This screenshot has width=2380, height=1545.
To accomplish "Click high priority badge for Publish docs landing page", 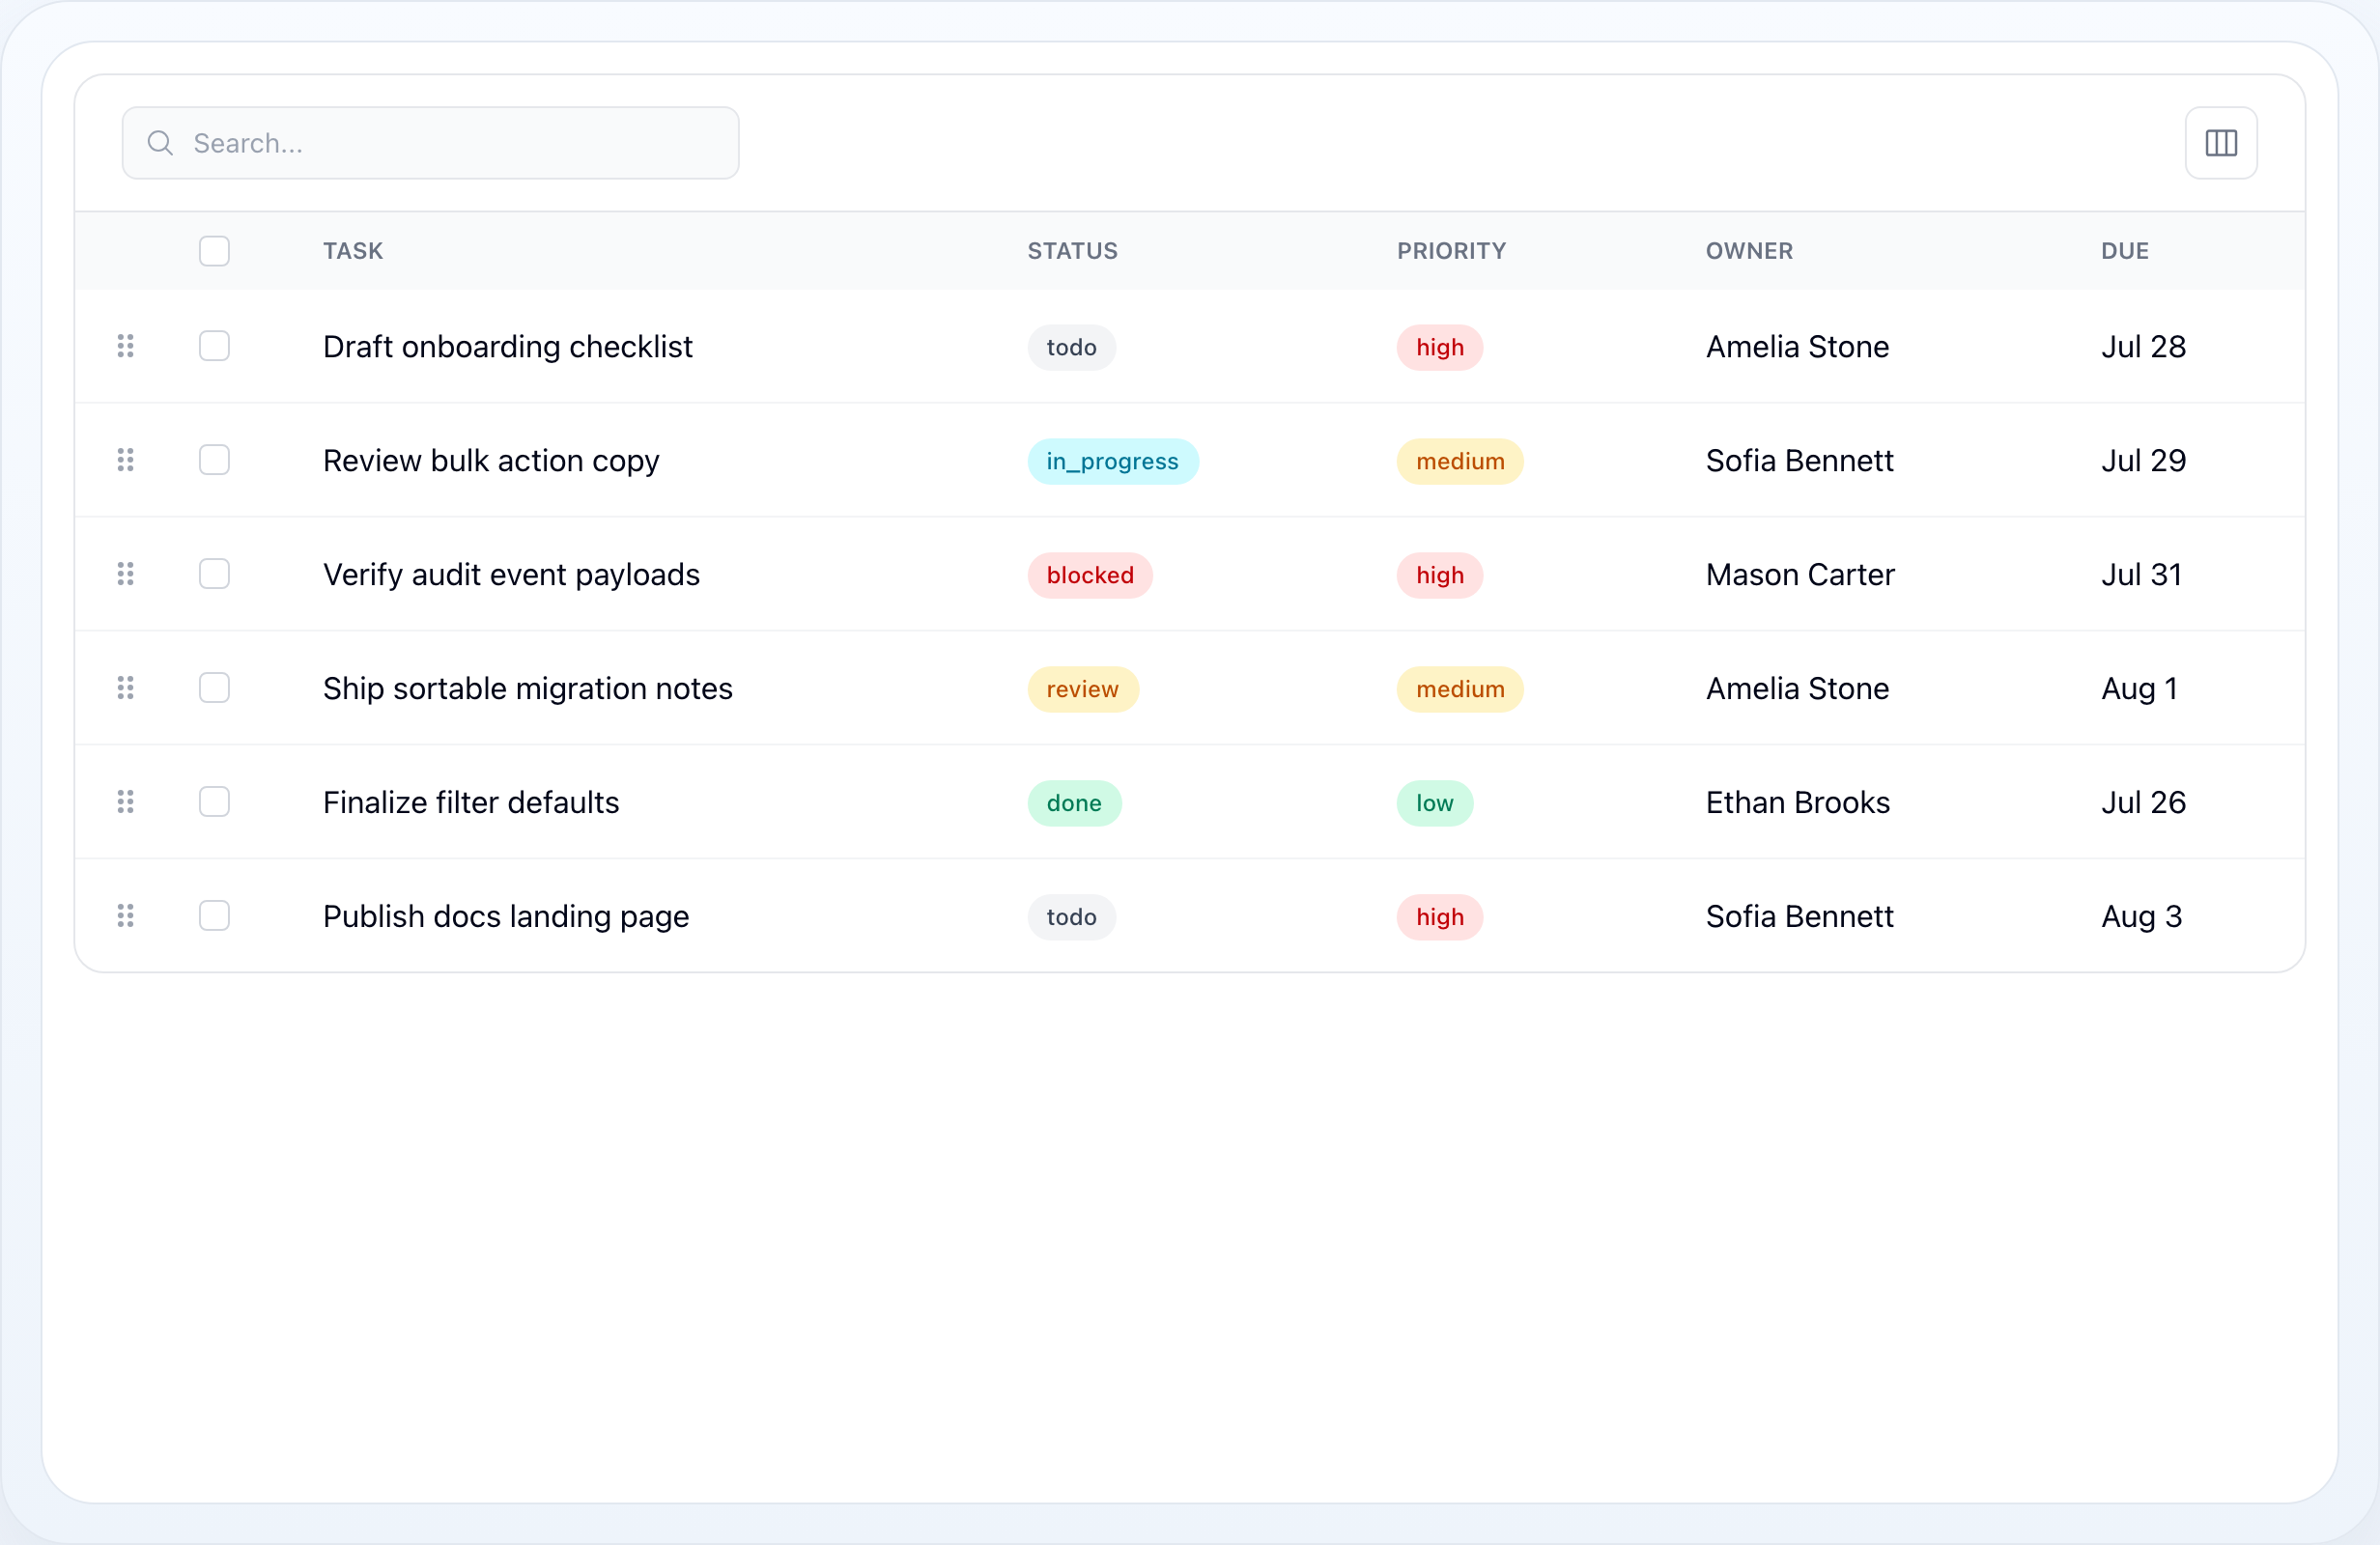I will [x=1439, y=917].
